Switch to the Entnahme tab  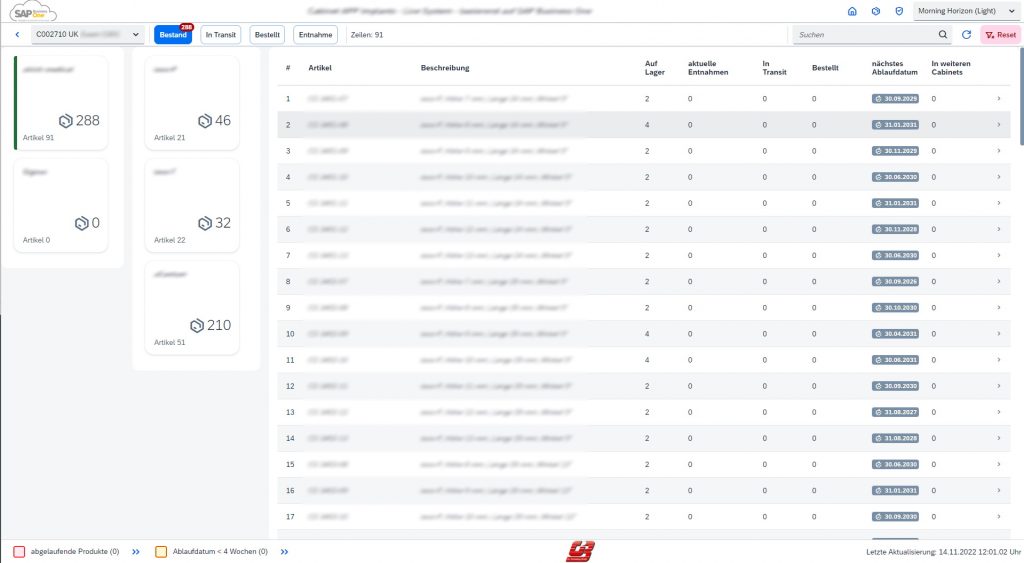(317, 35)
